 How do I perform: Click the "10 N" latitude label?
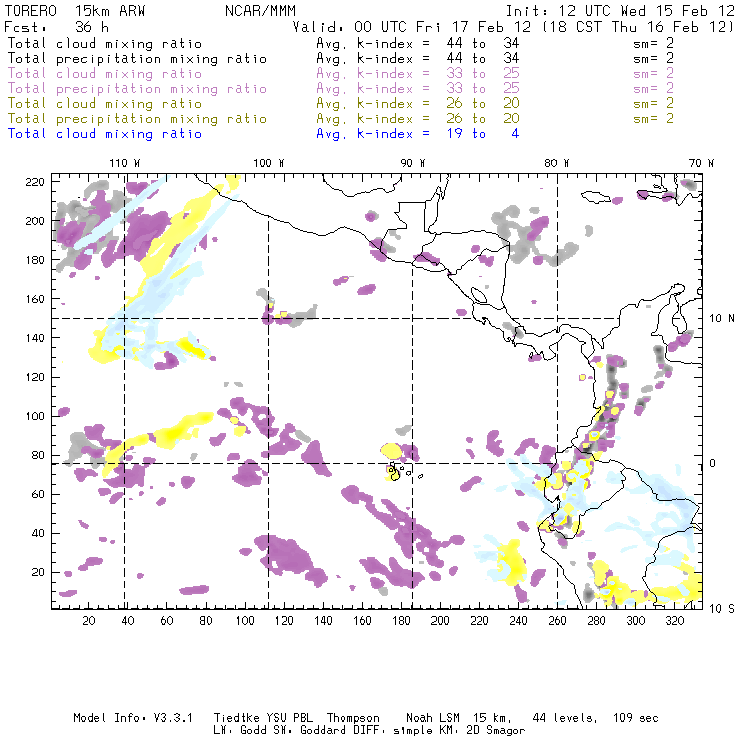tap(722, 319)
